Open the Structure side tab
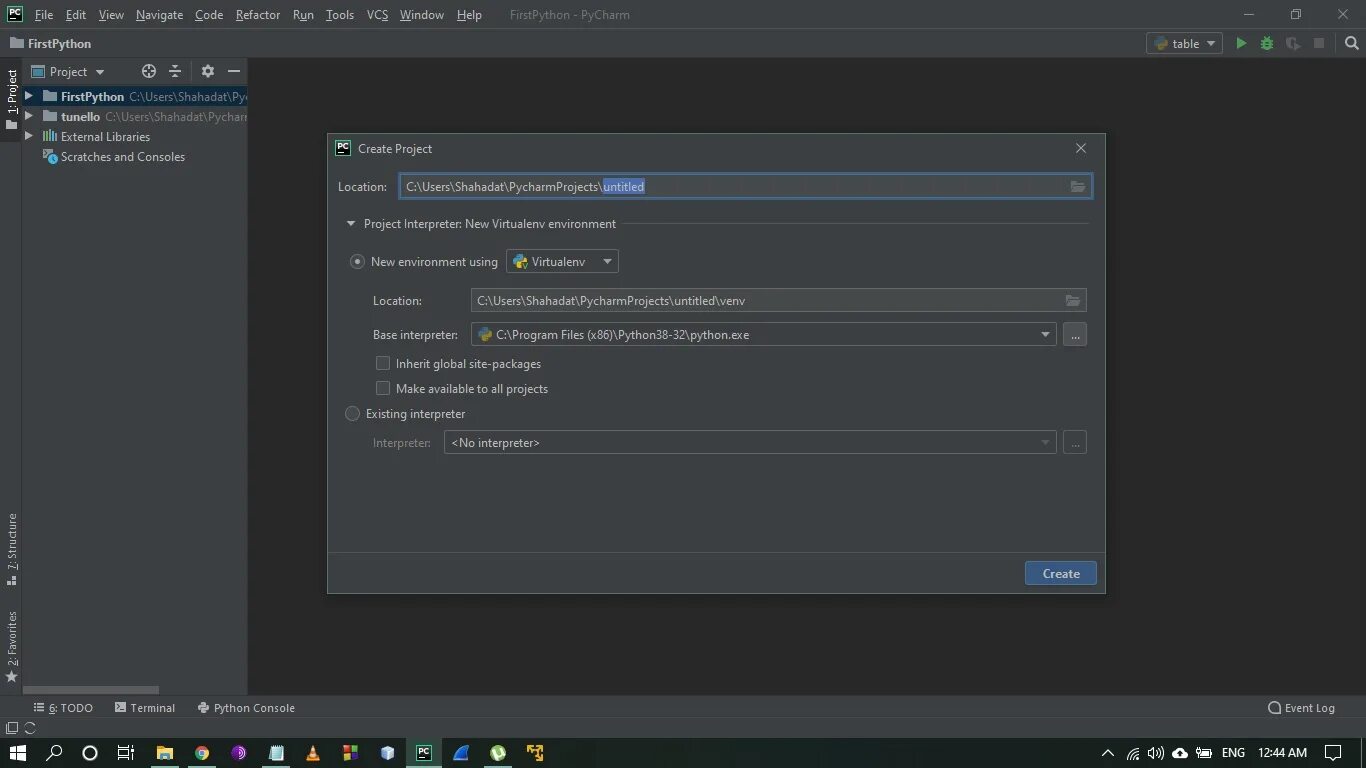 12,550
